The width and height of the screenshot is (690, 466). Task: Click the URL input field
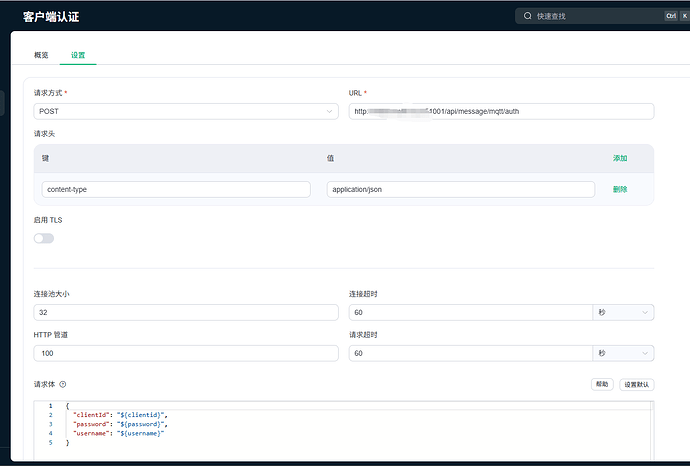(x=500, y=112)
